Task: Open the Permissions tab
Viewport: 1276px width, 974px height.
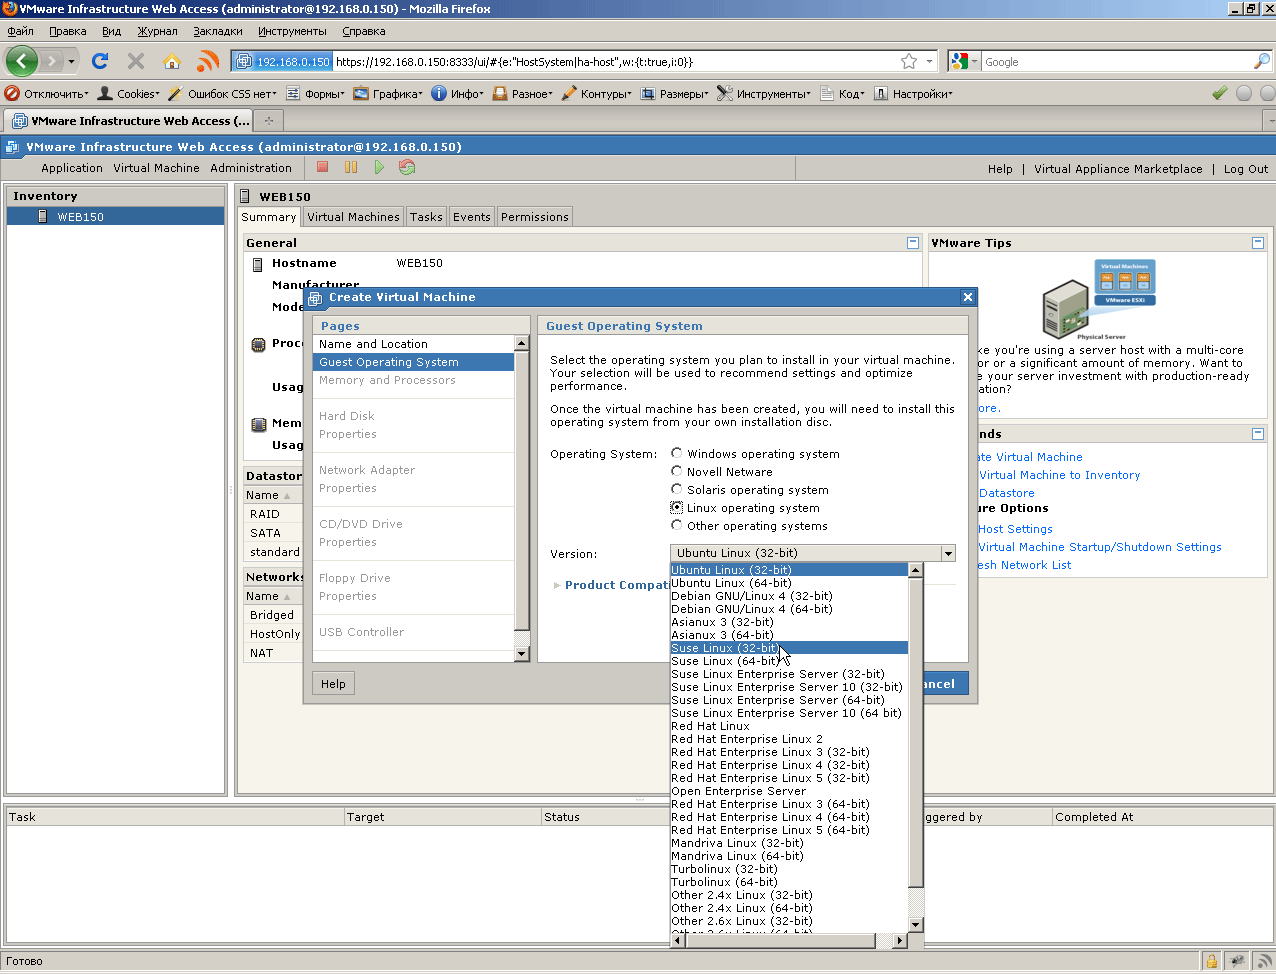Action: click(x=535, y=217)
